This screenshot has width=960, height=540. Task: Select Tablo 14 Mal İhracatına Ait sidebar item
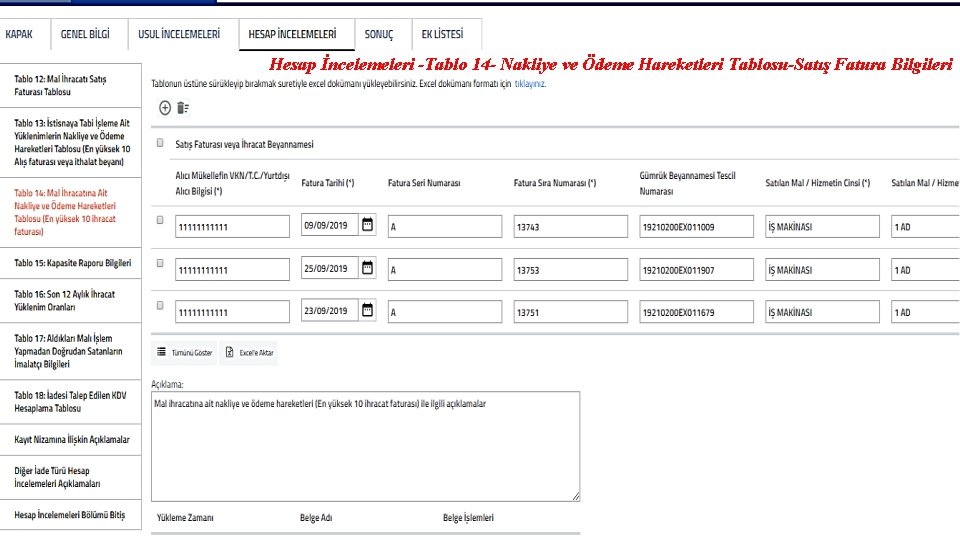70,212
